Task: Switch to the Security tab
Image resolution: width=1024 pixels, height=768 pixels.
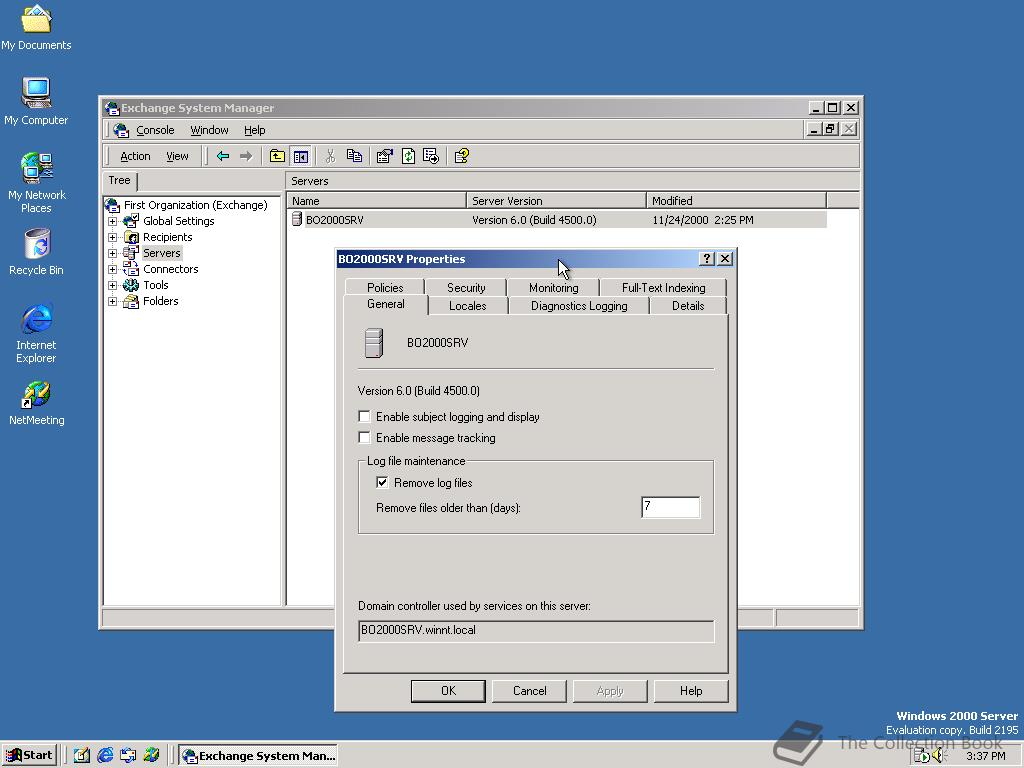Action: 466,287
